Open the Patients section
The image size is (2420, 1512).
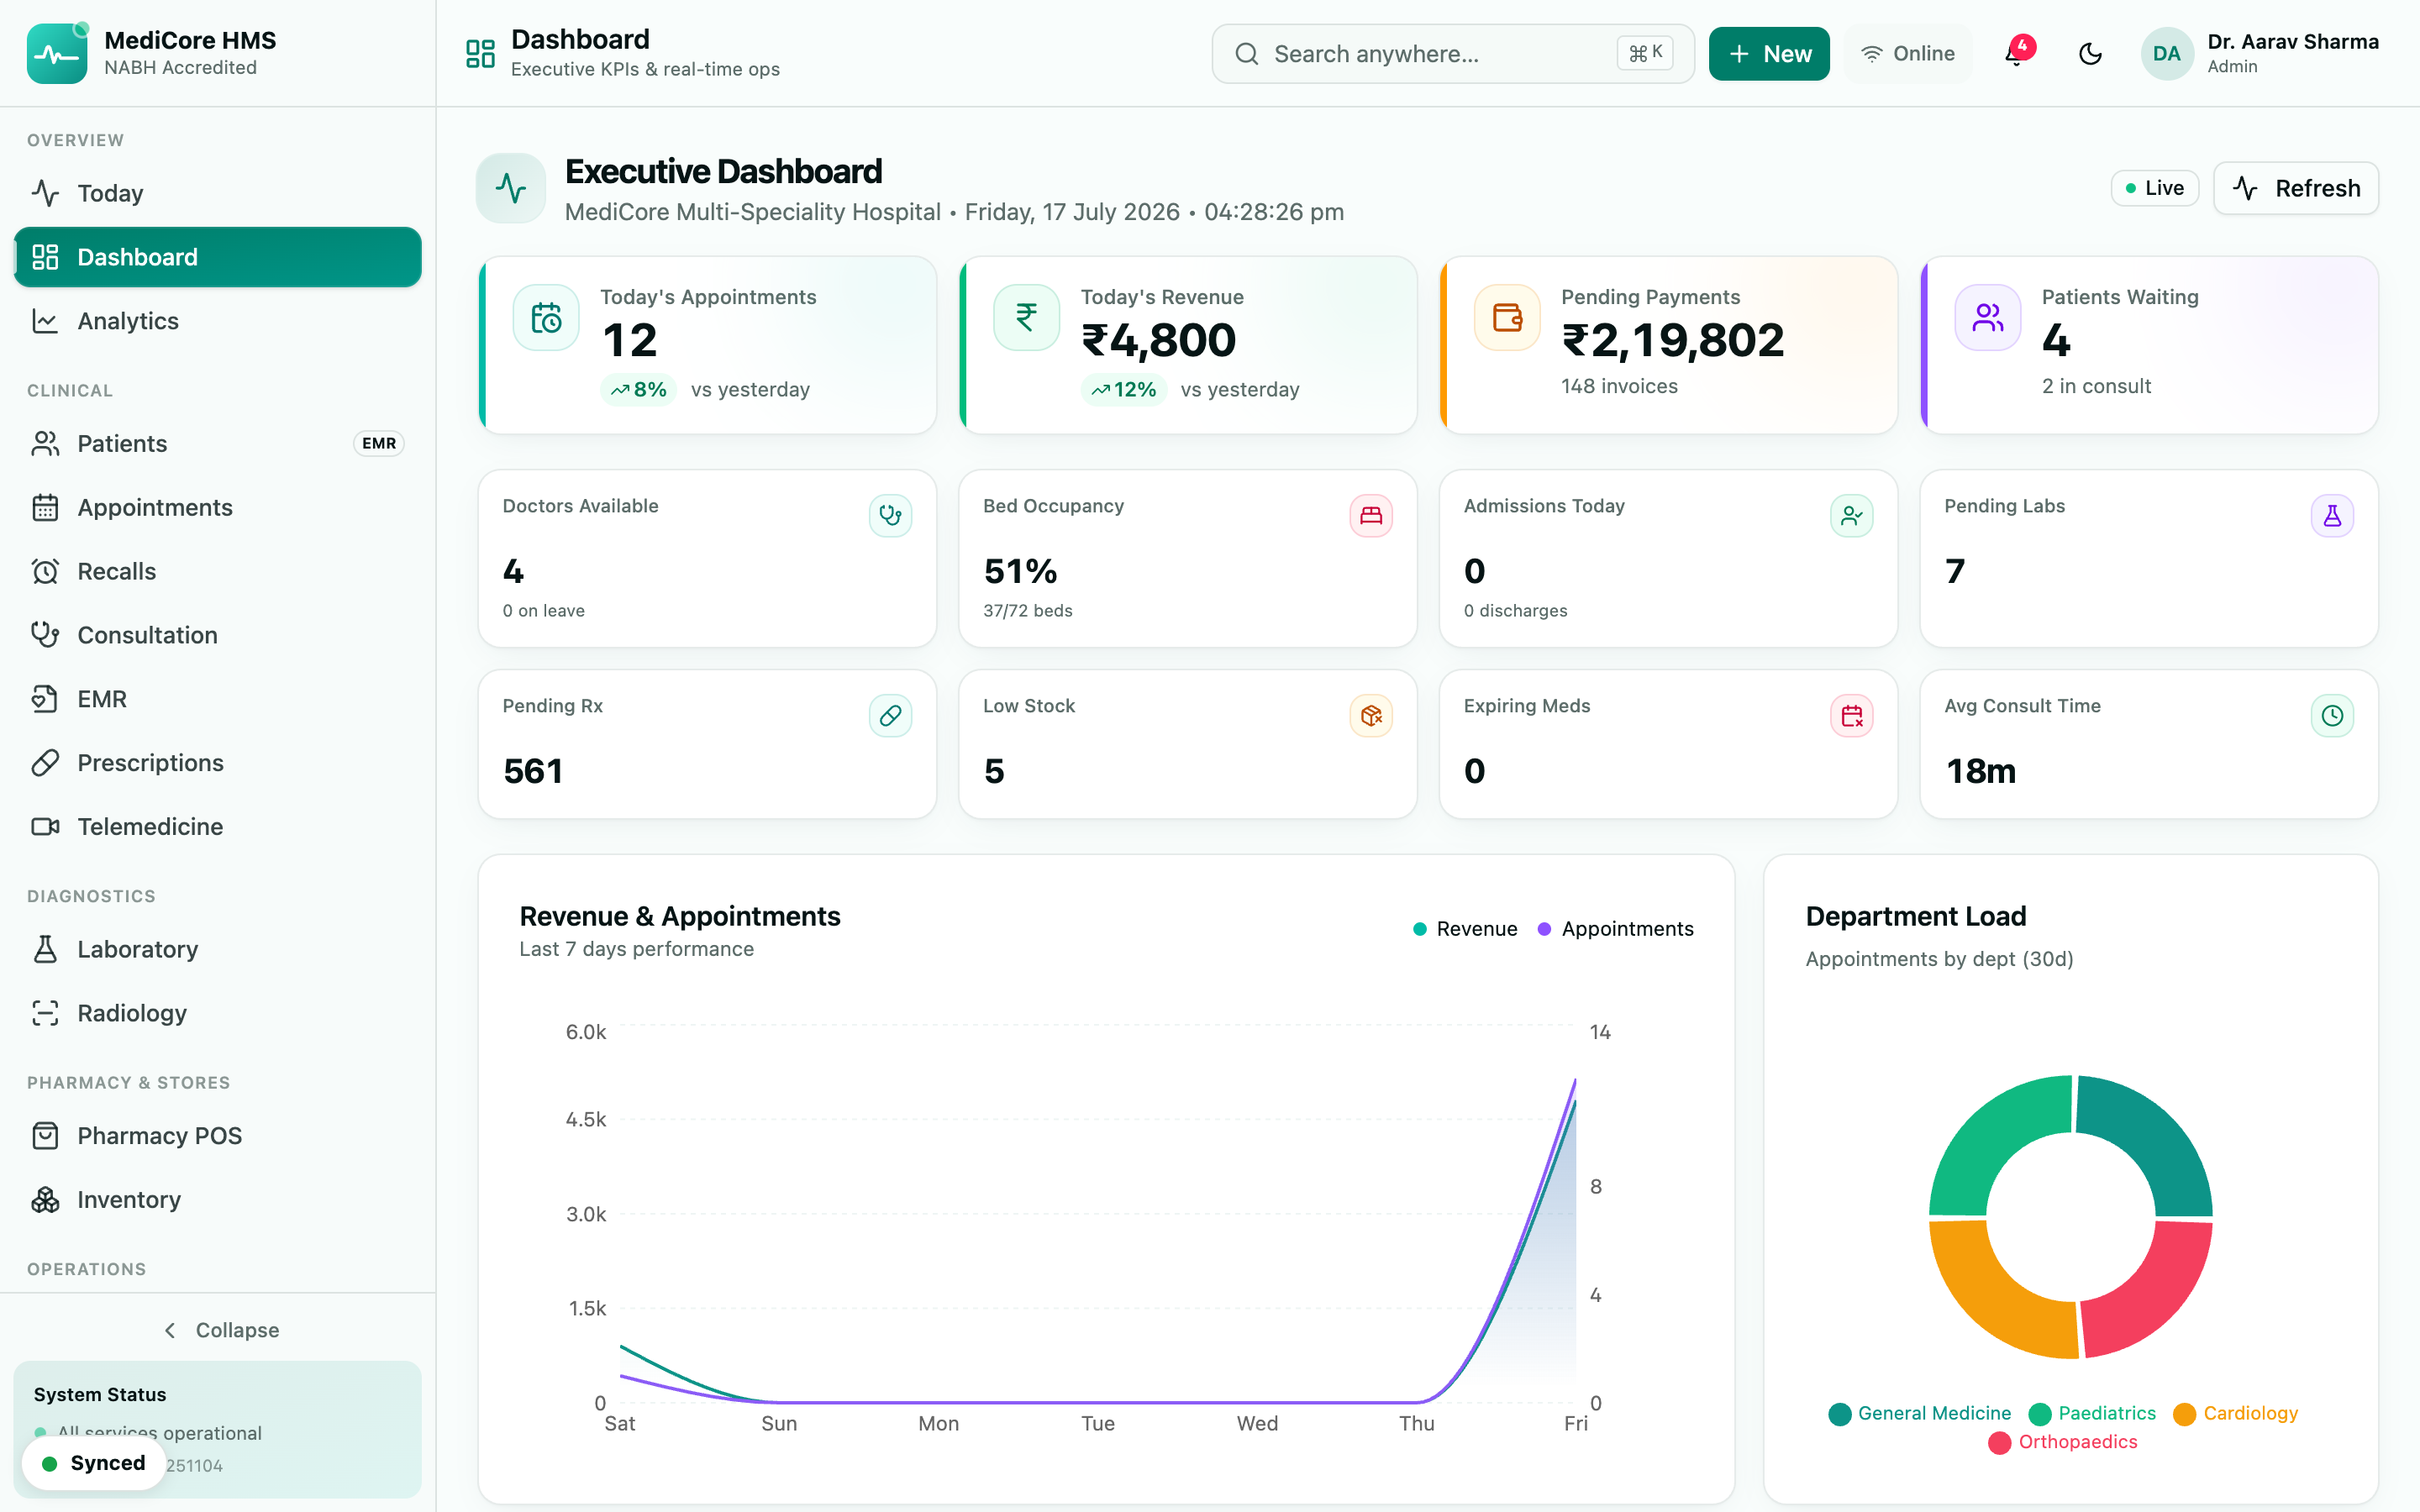click(217, 444)
